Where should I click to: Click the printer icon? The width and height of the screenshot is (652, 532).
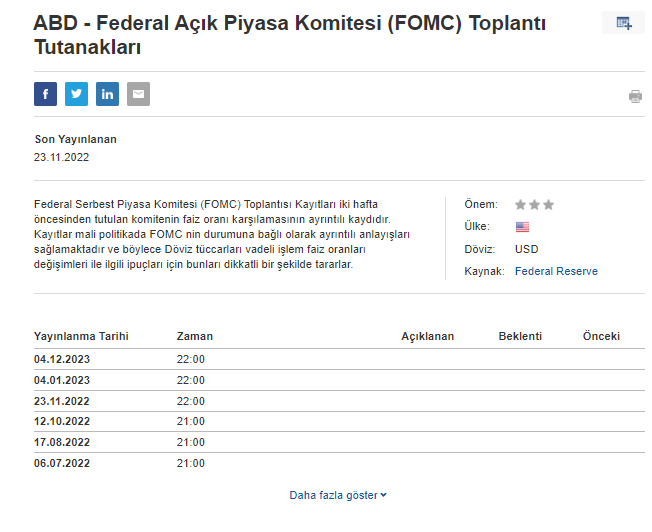tap(635, 96)
